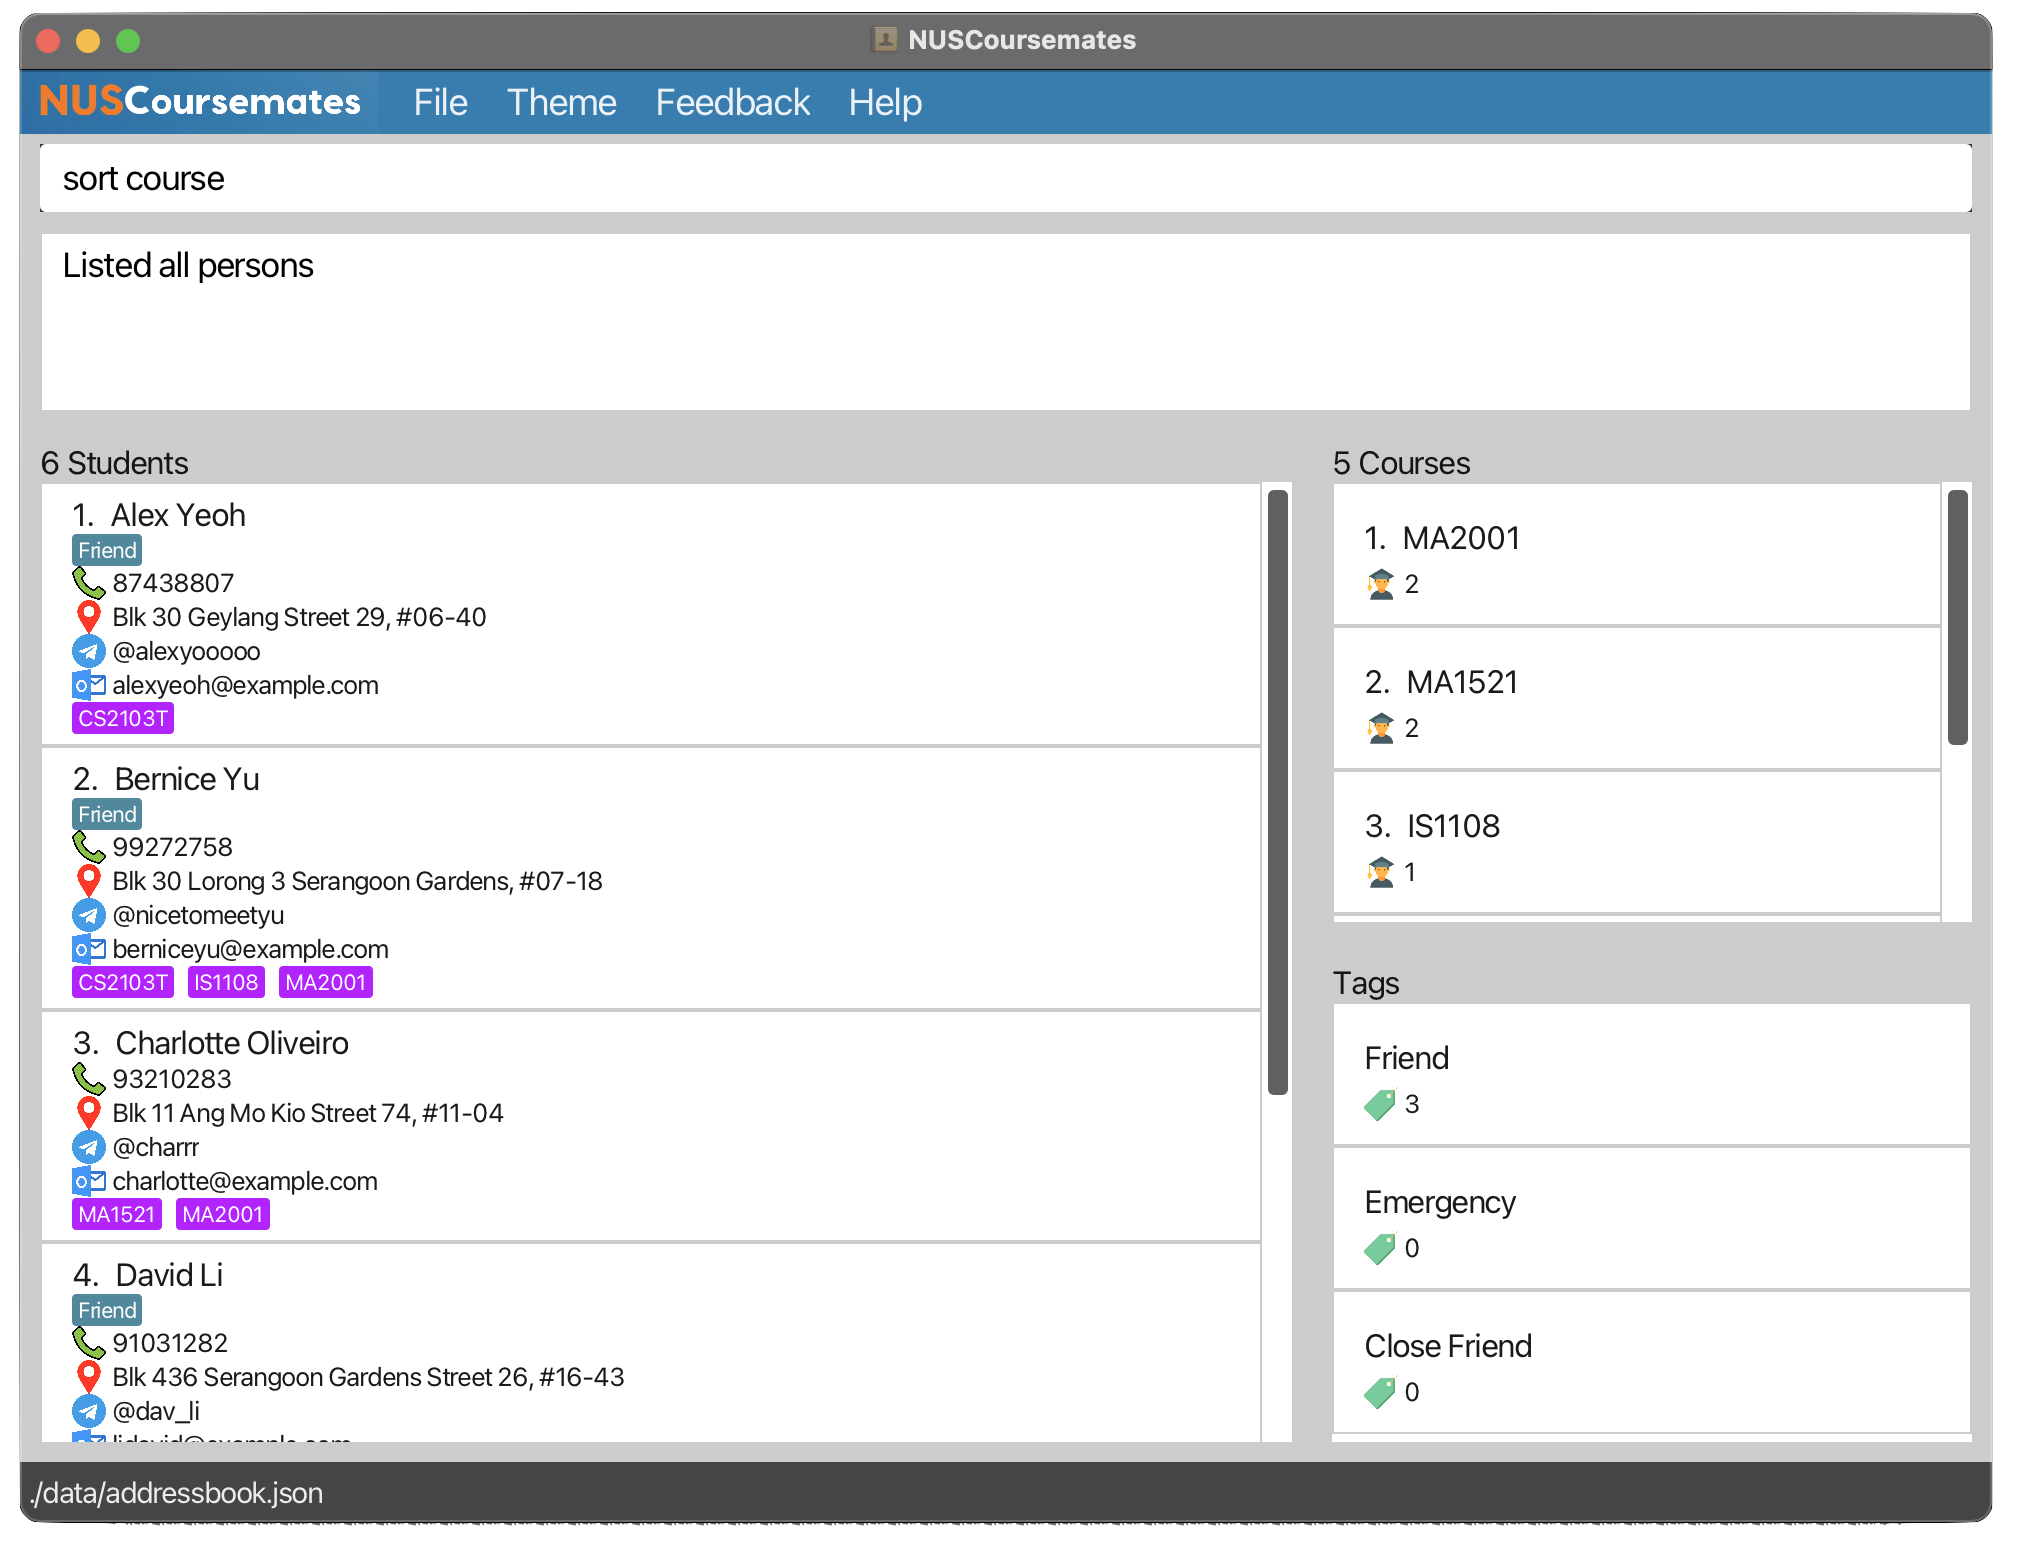
Task: Click the Feedback menu item
Action: (x=732, y=101)
